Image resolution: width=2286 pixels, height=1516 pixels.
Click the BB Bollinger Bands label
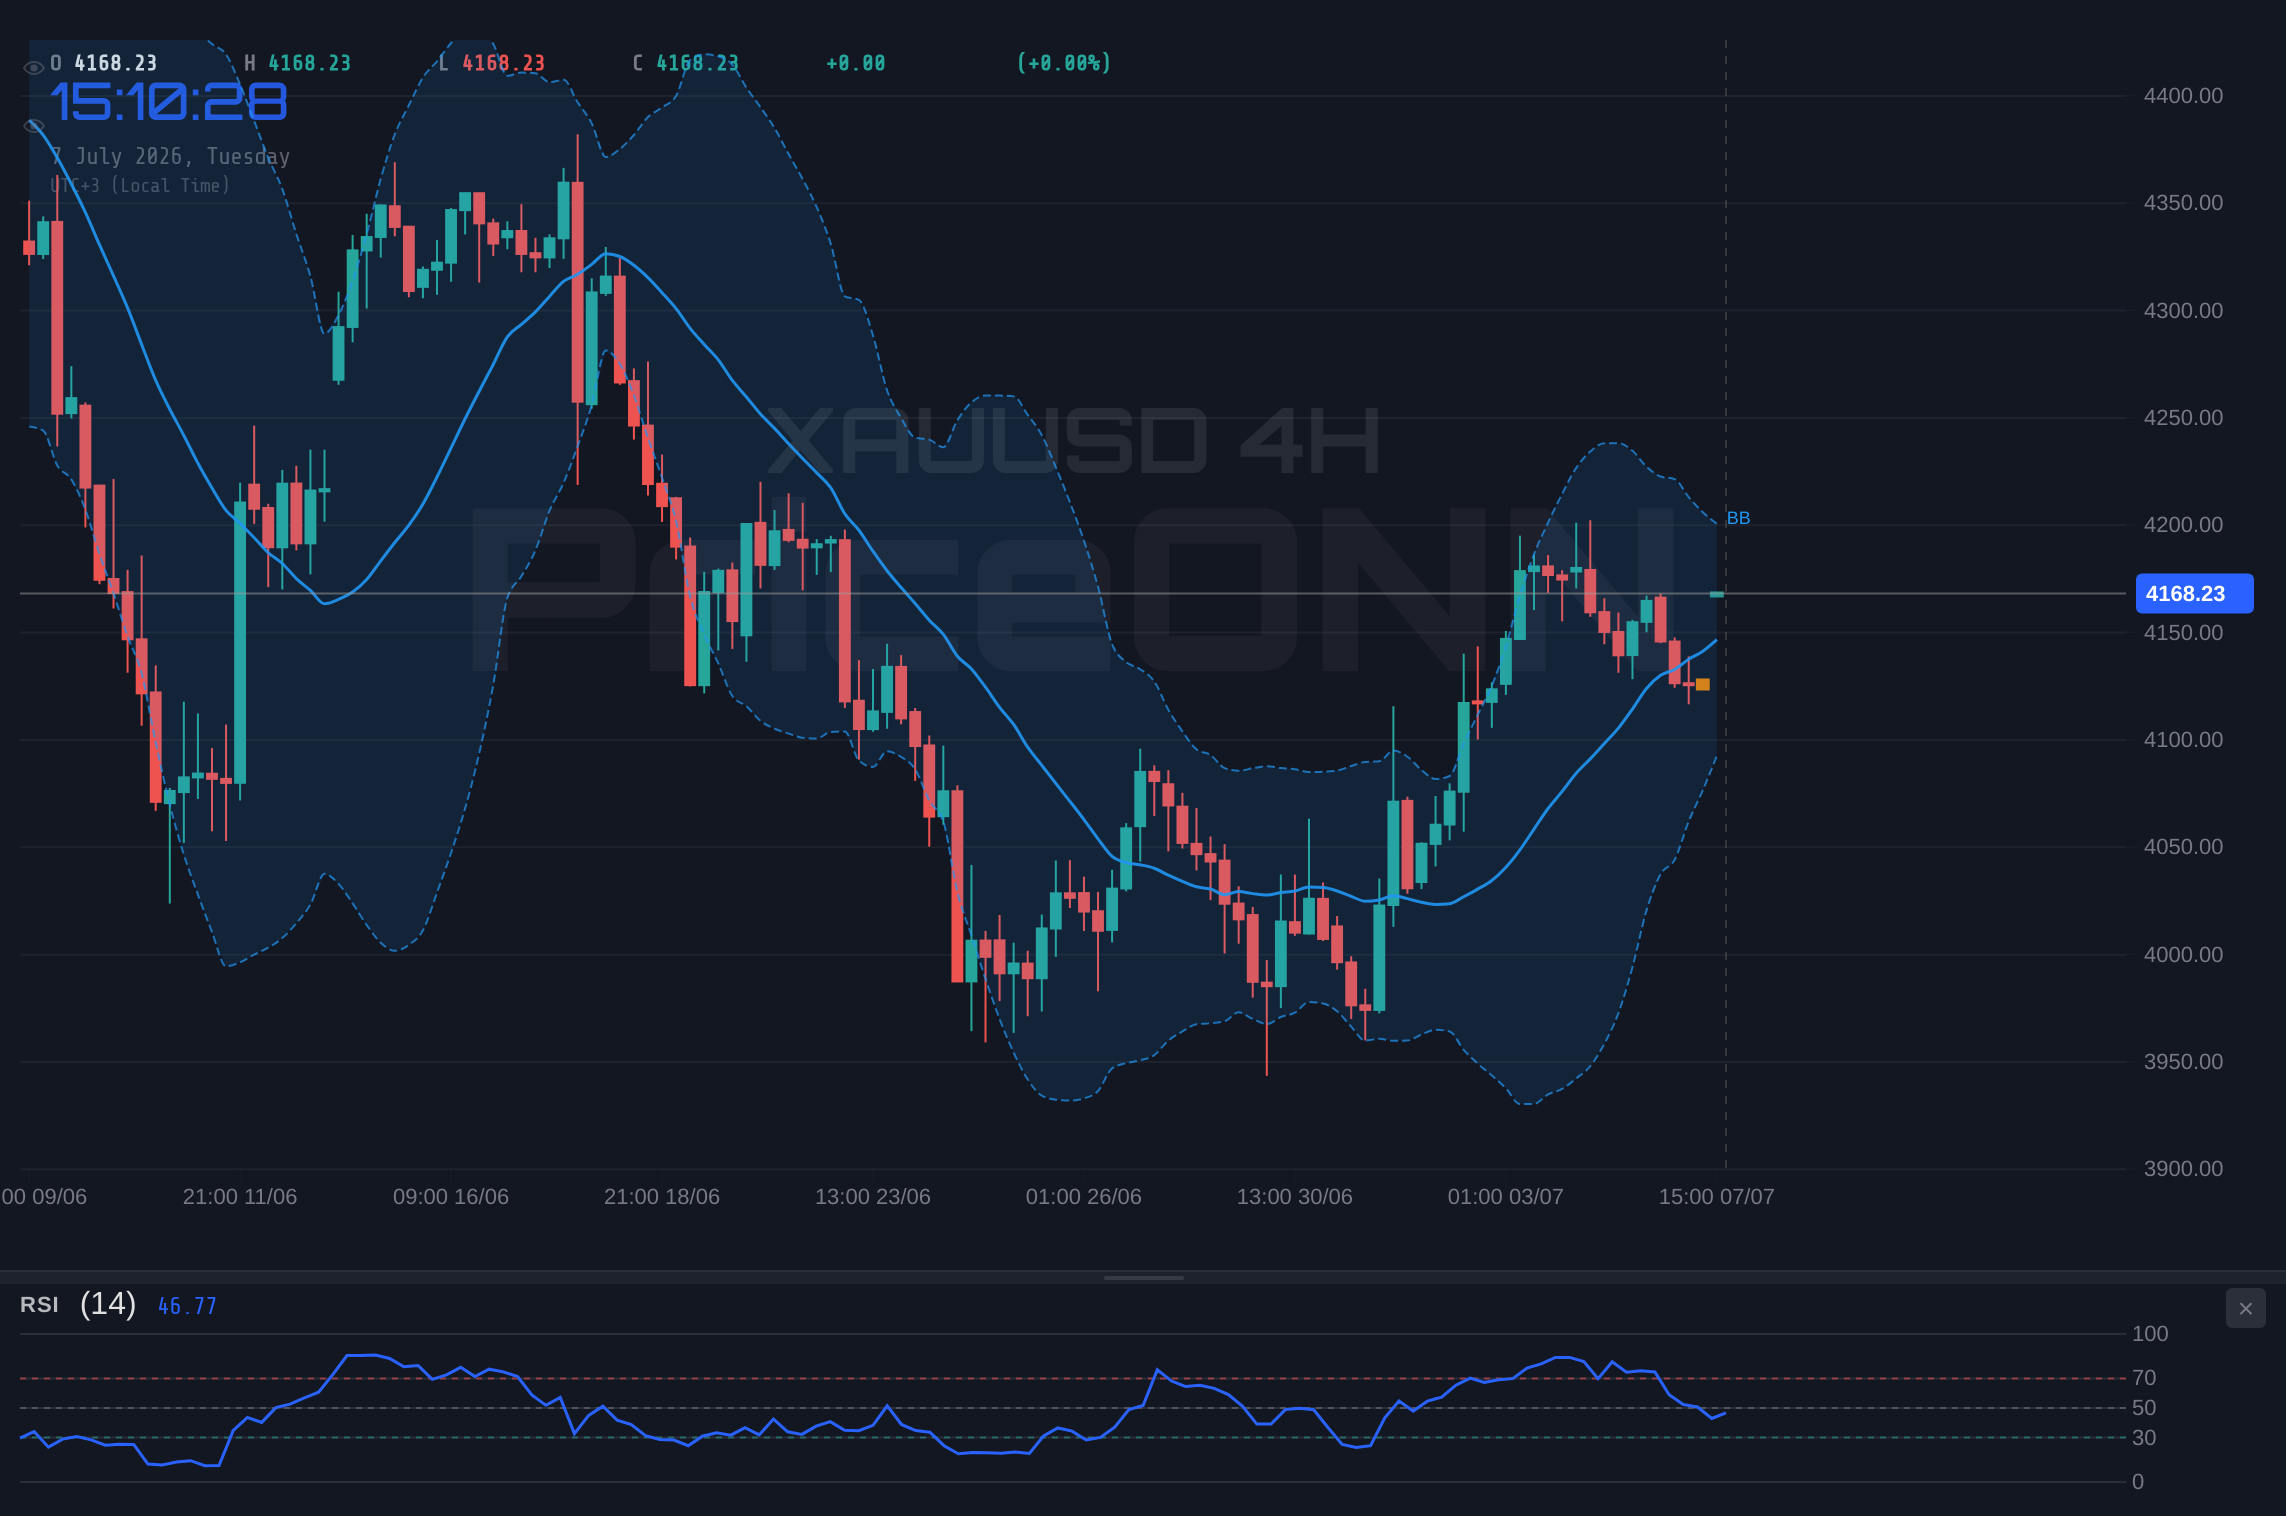(1738, 518)
